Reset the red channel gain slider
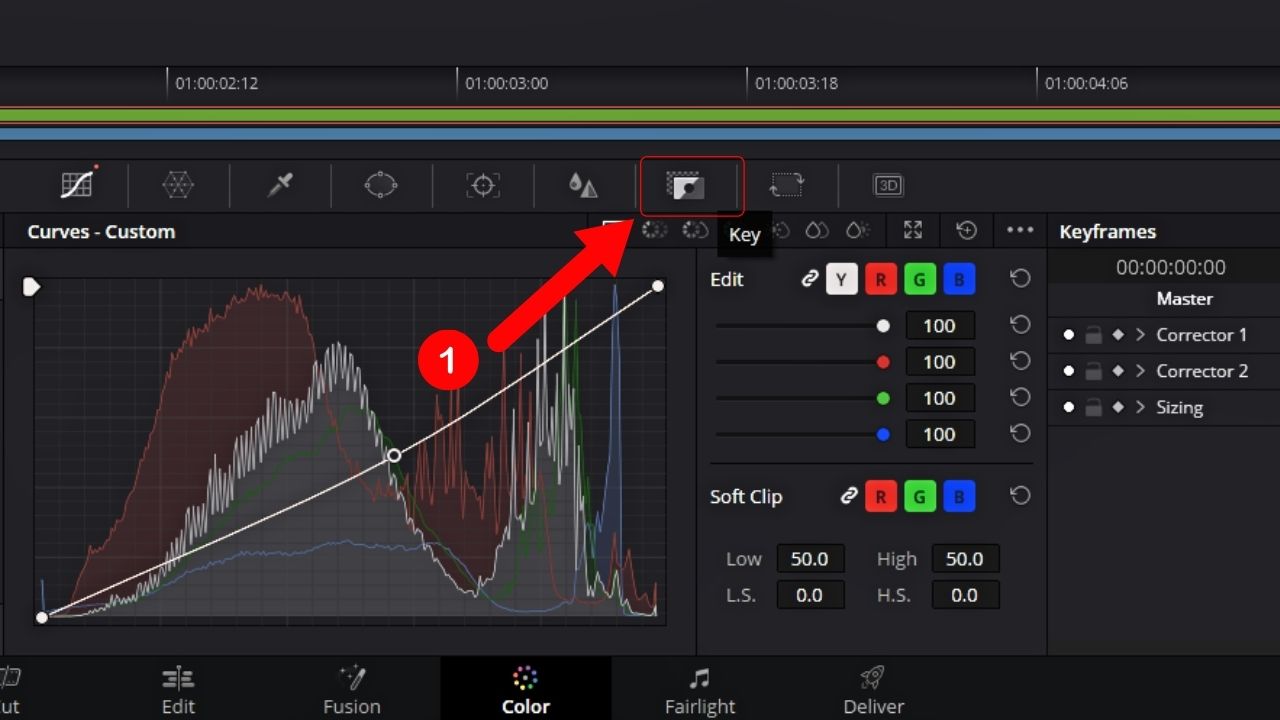Image resolution: width=1280 pixels, height=720 pixels. click(1019, 361)
